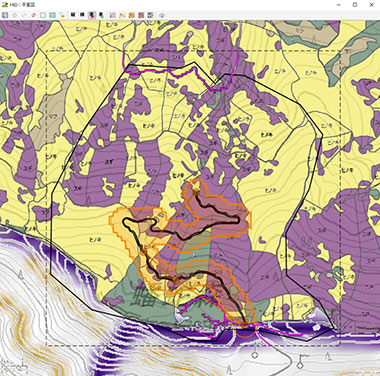Click the green curved arrows toolbar icon
The width and height of the screenshot is (380, 376).
(24, 15)
